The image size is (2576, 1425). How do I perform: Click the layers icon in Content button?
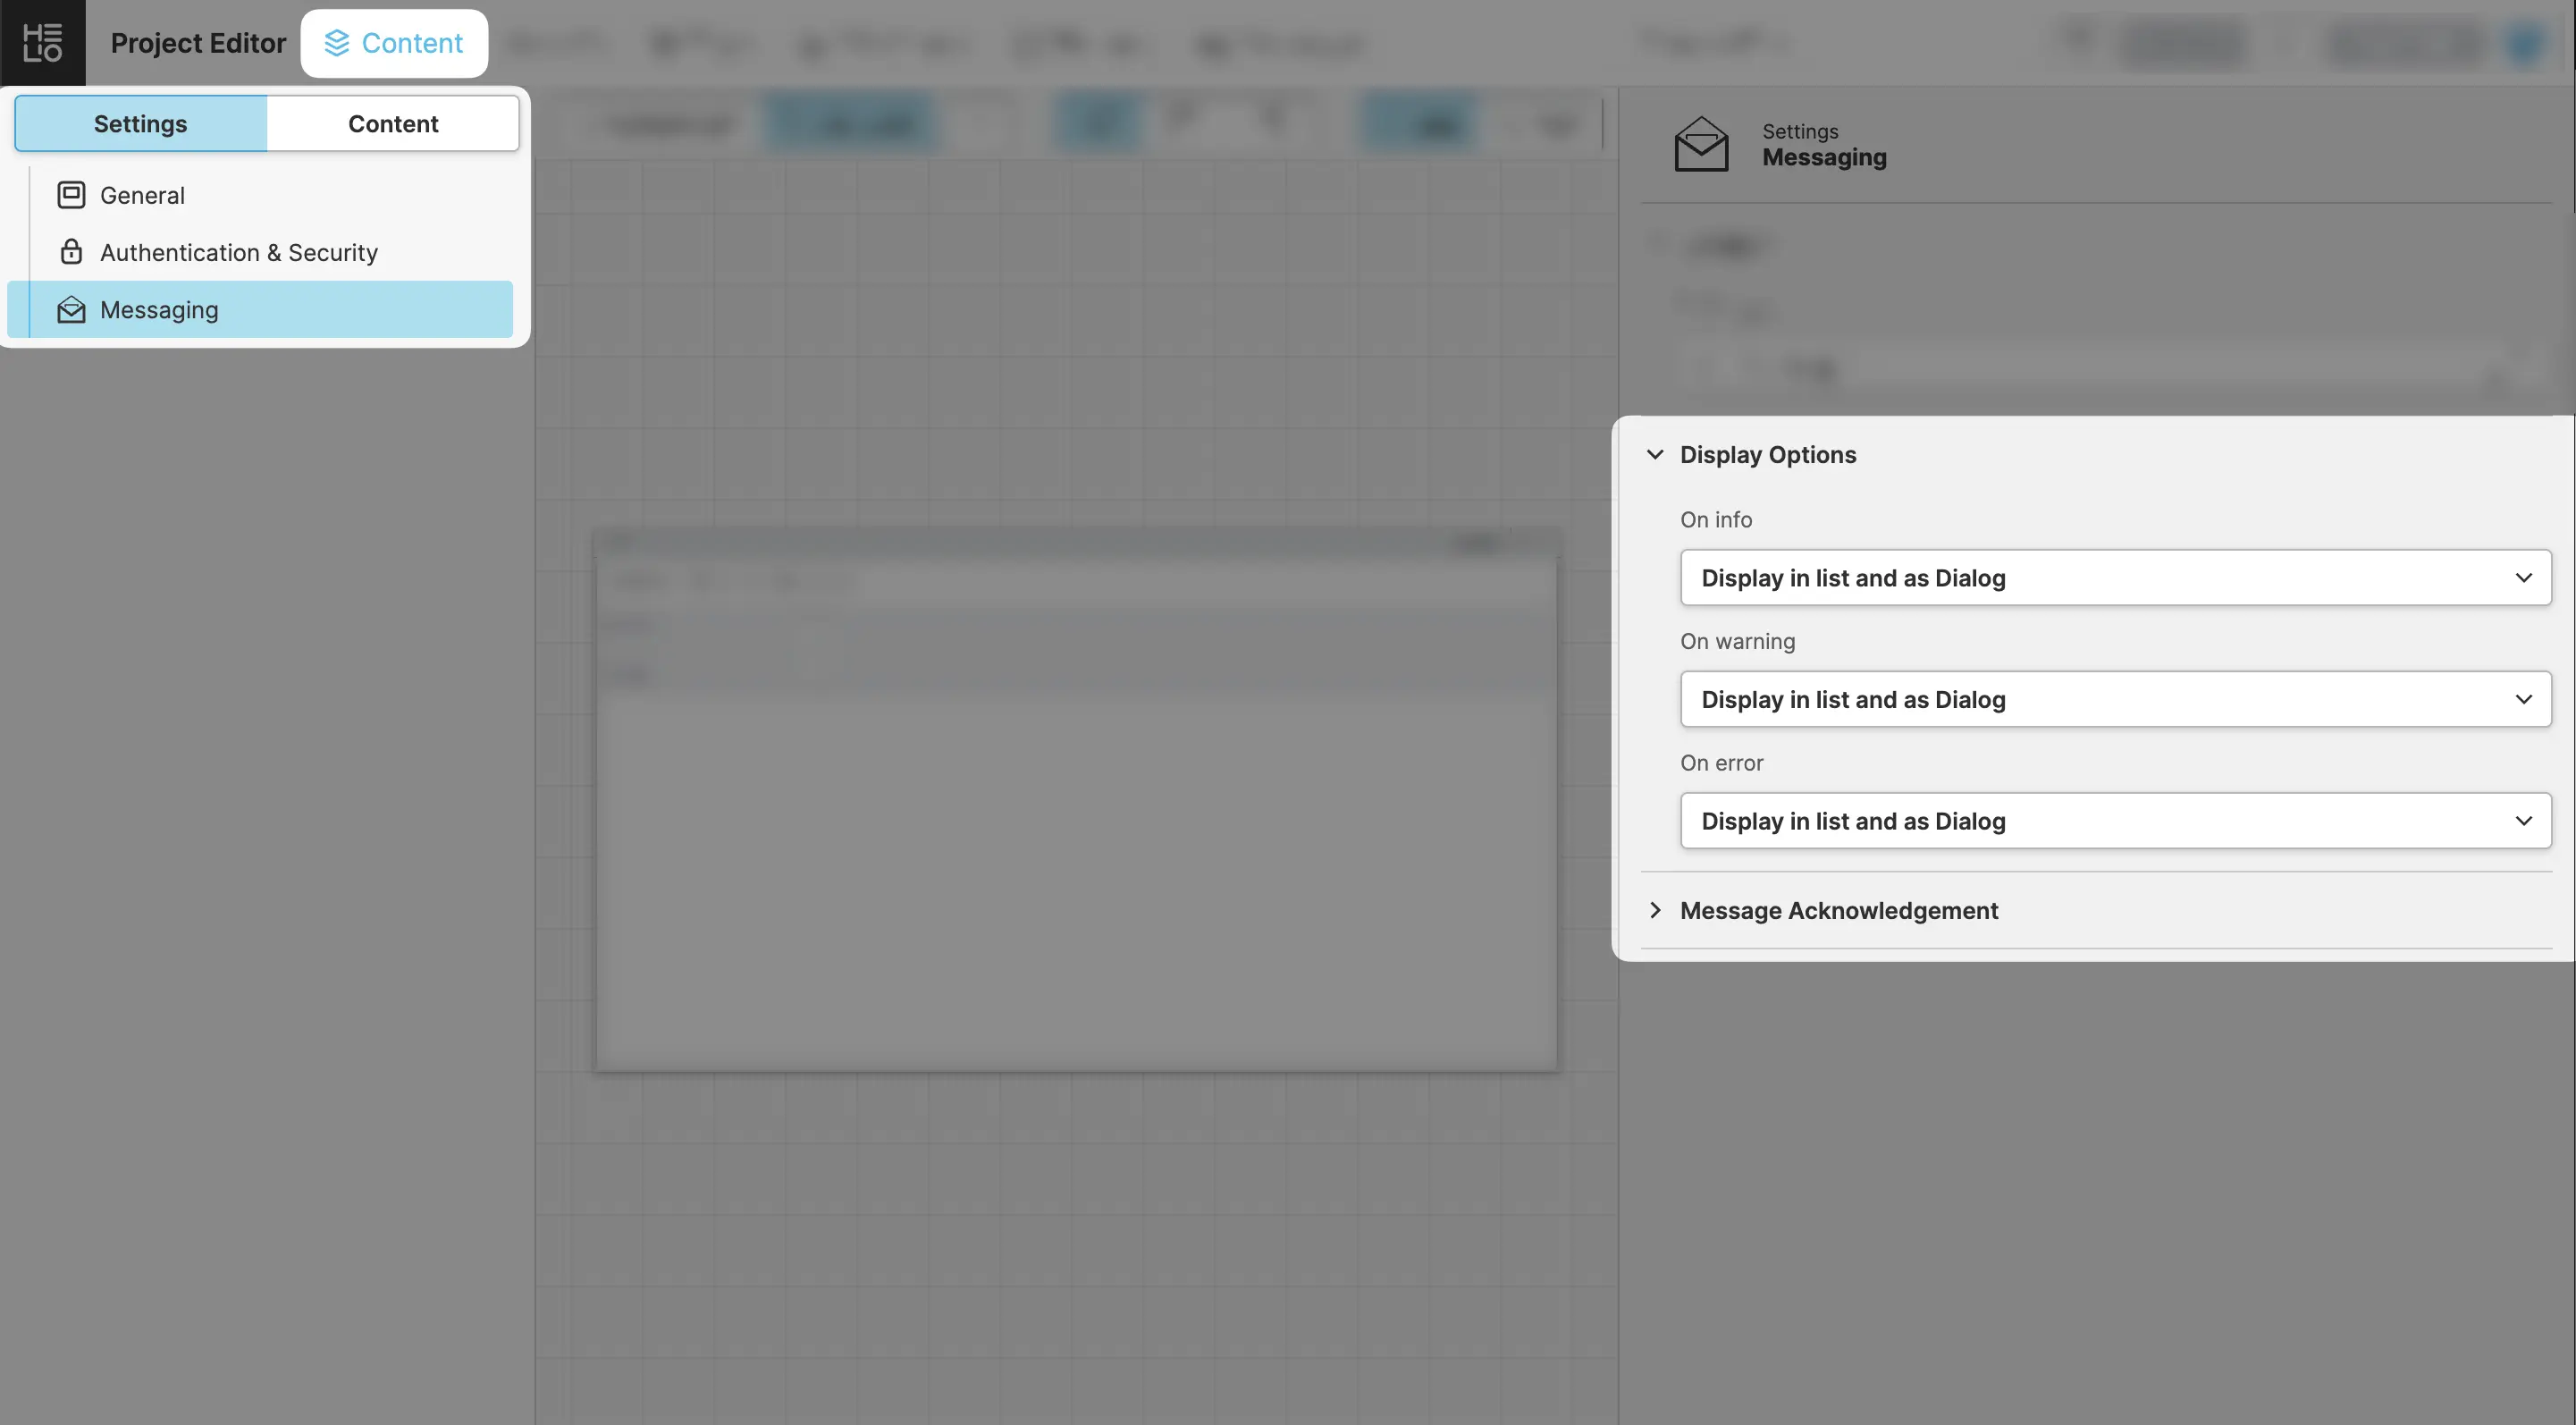pyautogui.click(x=337, y=43)
